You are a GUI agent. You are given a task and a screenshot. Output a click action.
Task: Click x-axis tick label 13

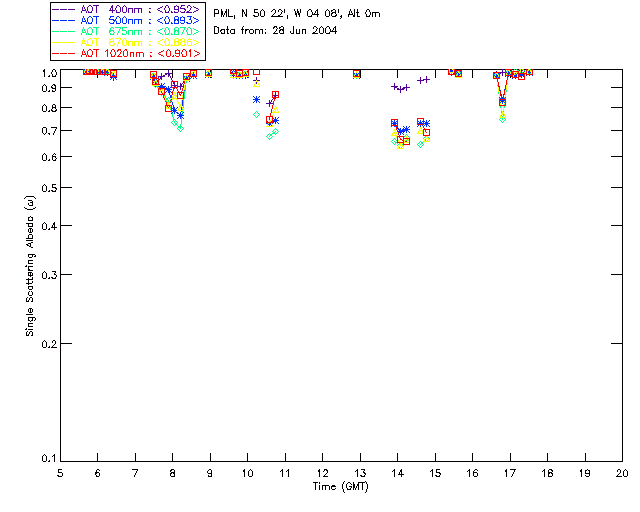(360, 473)
